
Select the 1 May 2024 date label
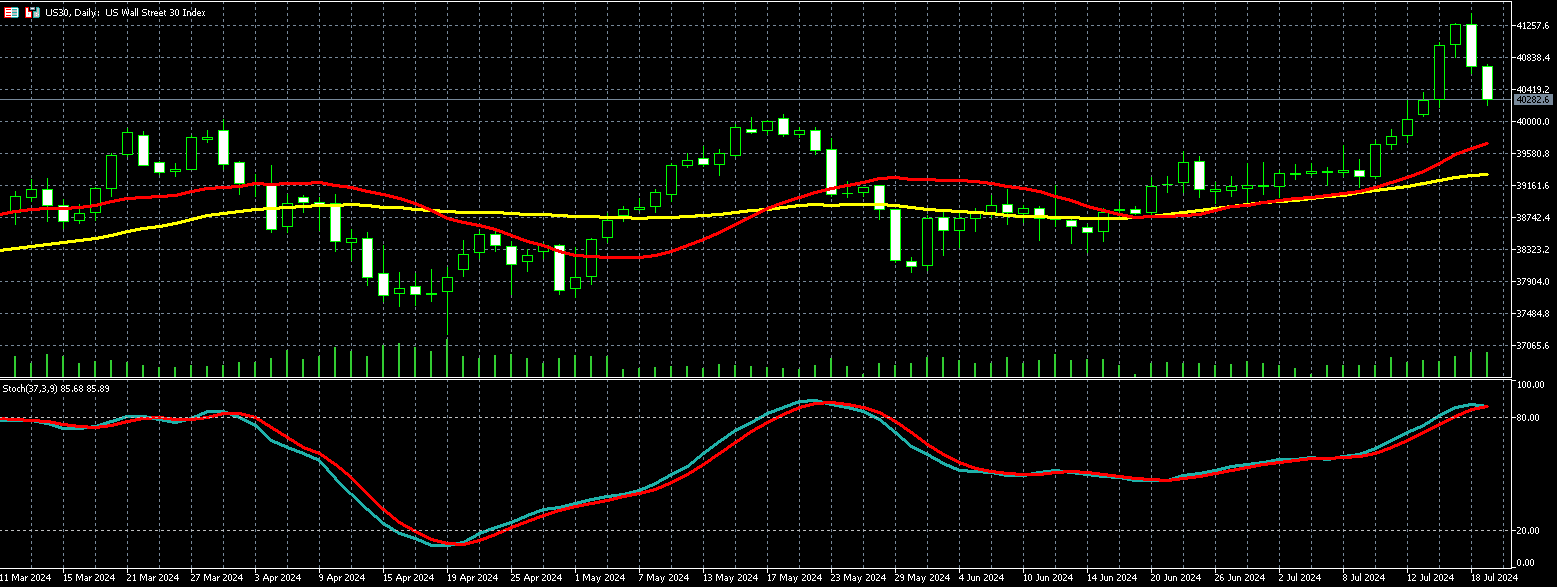click(x=594, y=578)
